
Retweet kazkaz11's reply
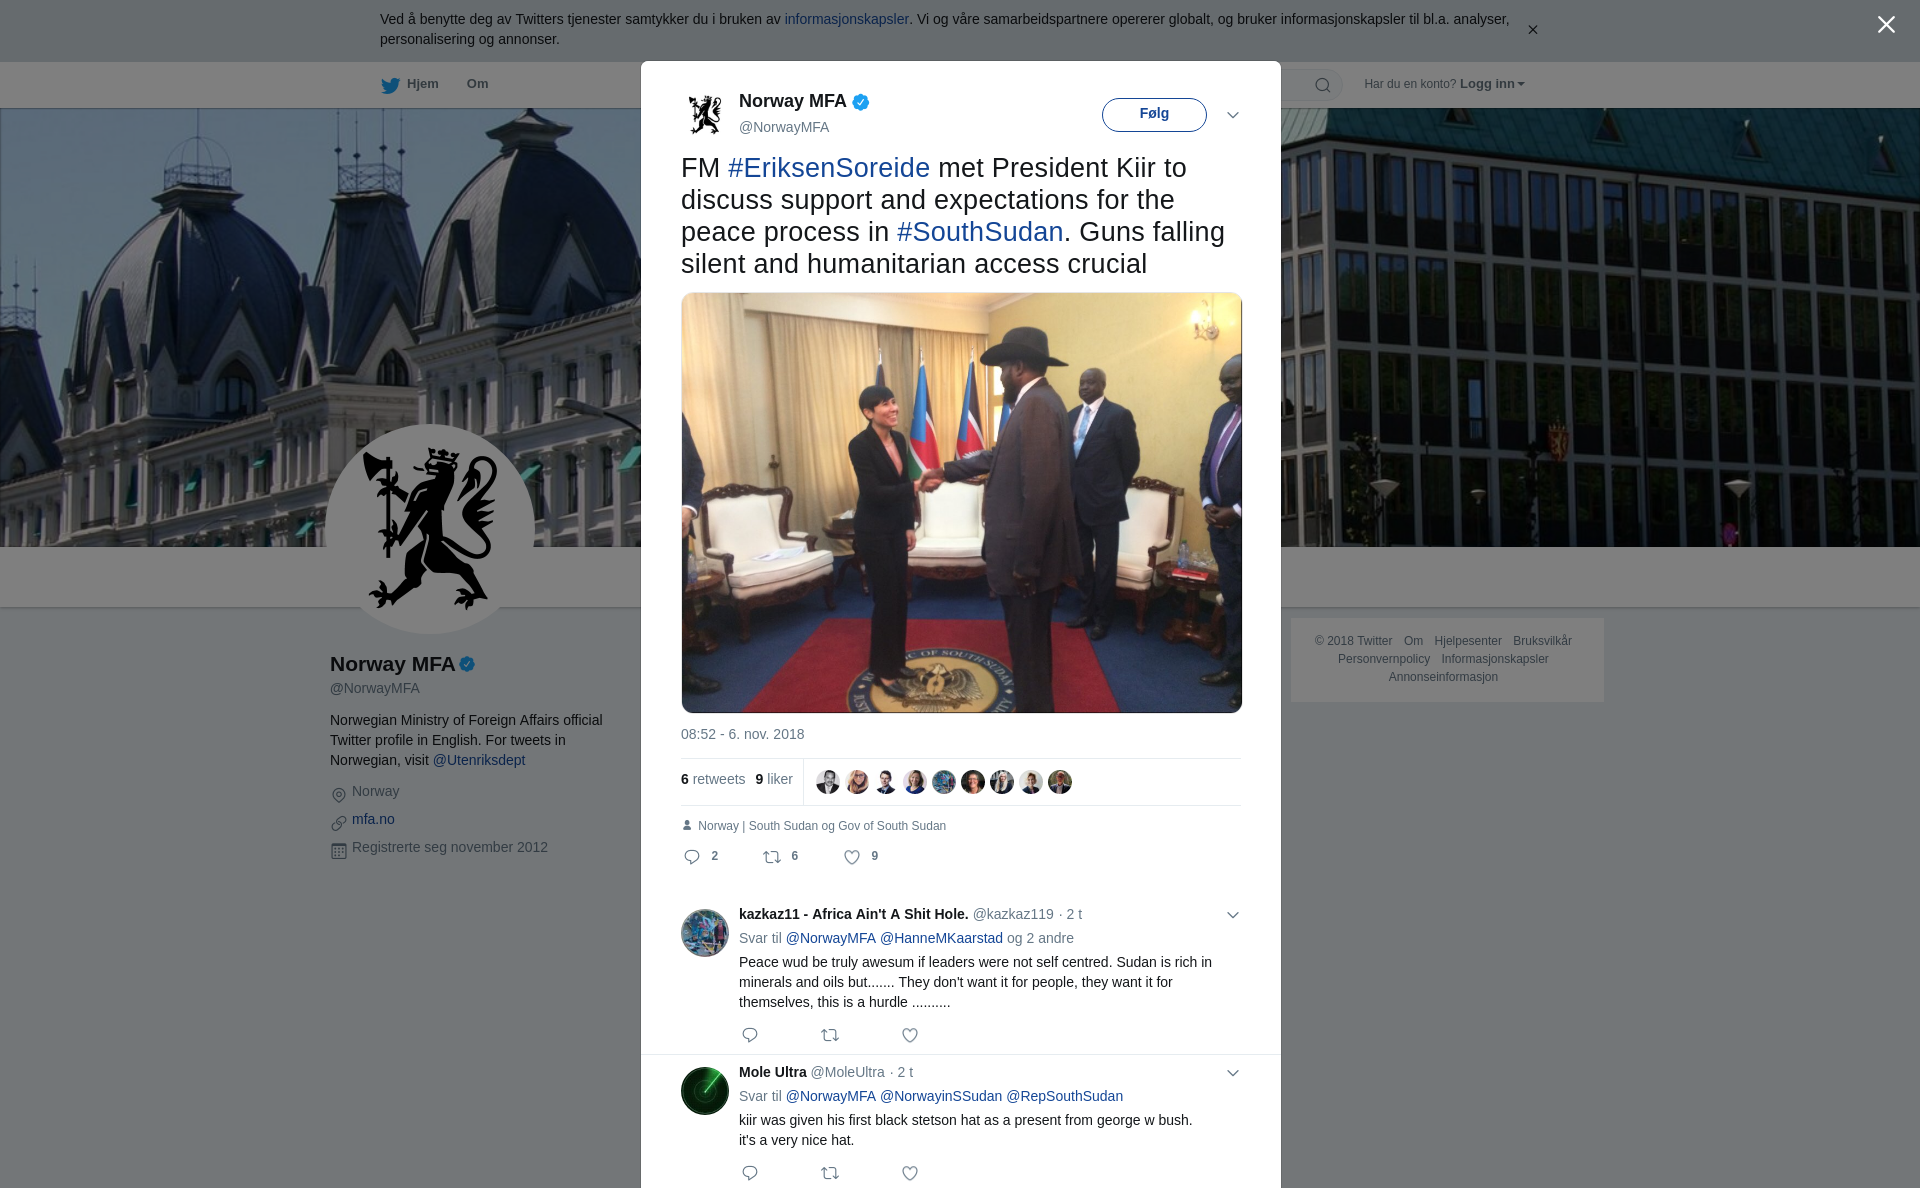tap(830, 1035)
